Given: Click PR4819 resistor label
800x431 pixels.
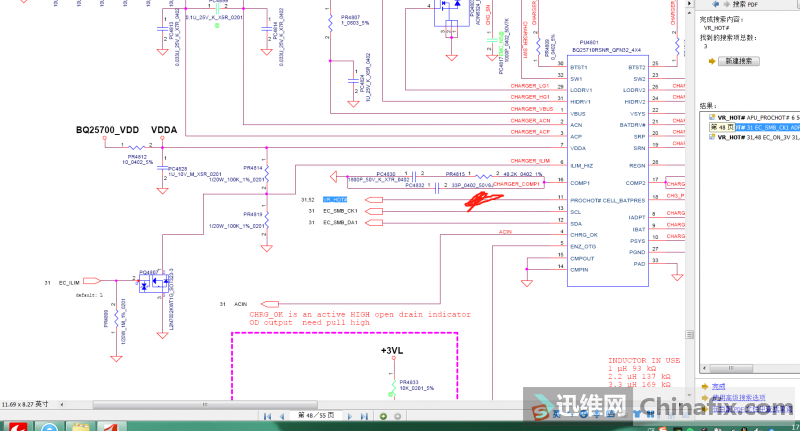Looking at the screenshot, I should 253,214.
